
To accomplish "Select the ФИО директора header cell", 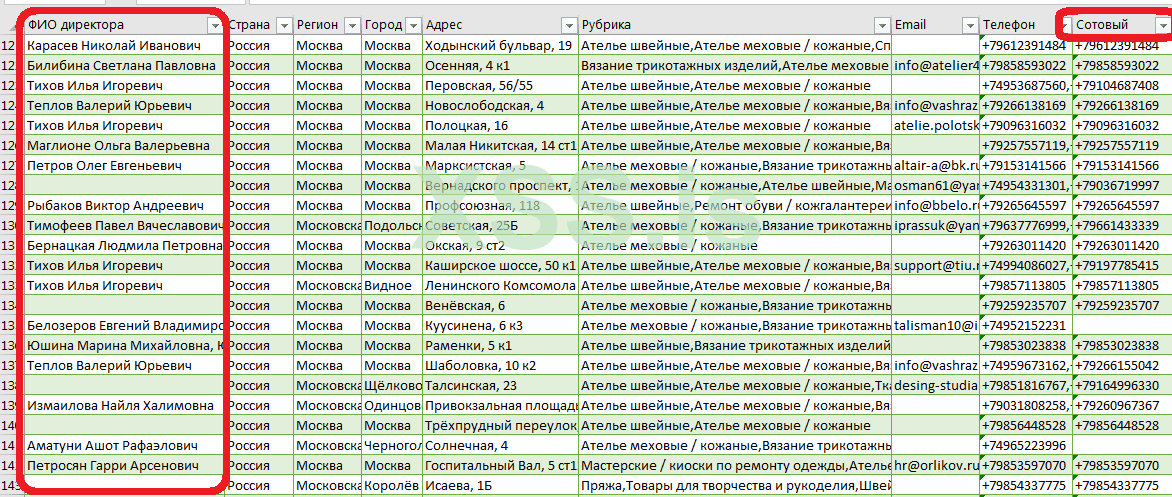I will click(x=125, y=25).
